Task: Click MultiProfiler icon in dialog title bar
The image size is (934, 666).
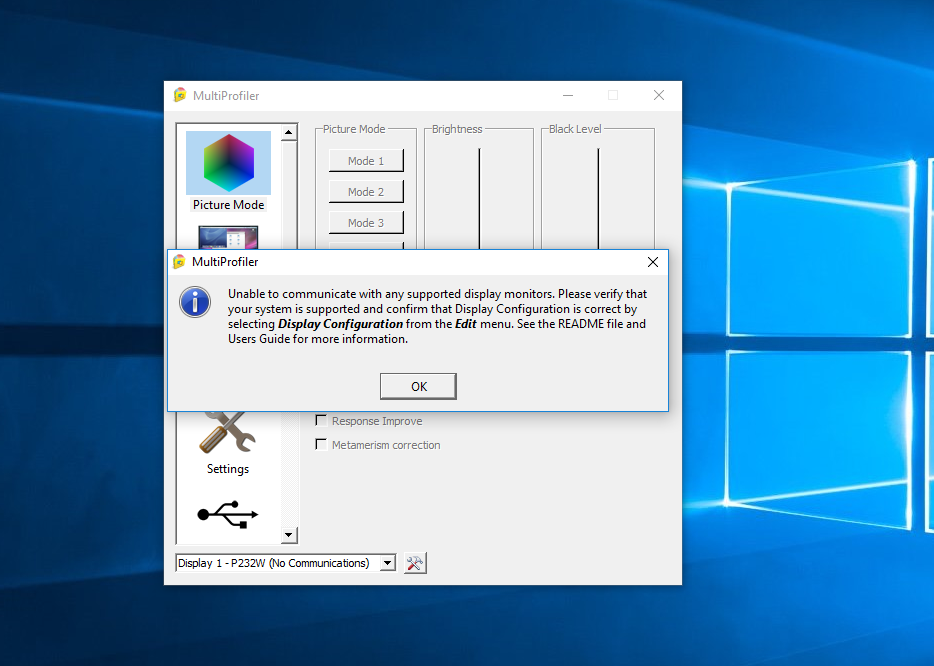Action: pyautogui.click(x=179, y=262)
